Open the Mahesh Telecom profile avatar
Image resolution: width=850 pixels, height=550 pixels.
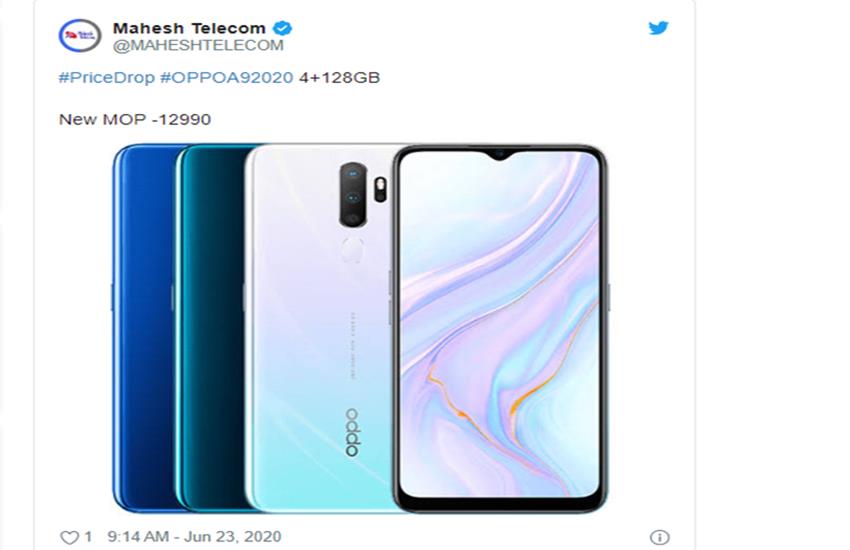(x=80, y=35)
